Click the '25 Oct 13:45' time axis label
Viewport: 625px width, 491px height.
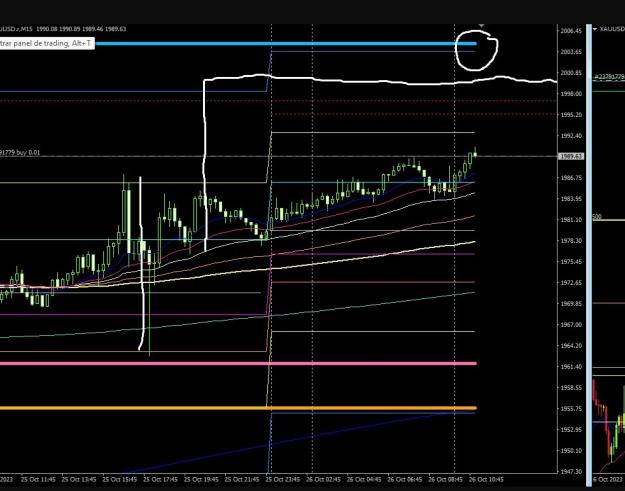coord(79,479)
